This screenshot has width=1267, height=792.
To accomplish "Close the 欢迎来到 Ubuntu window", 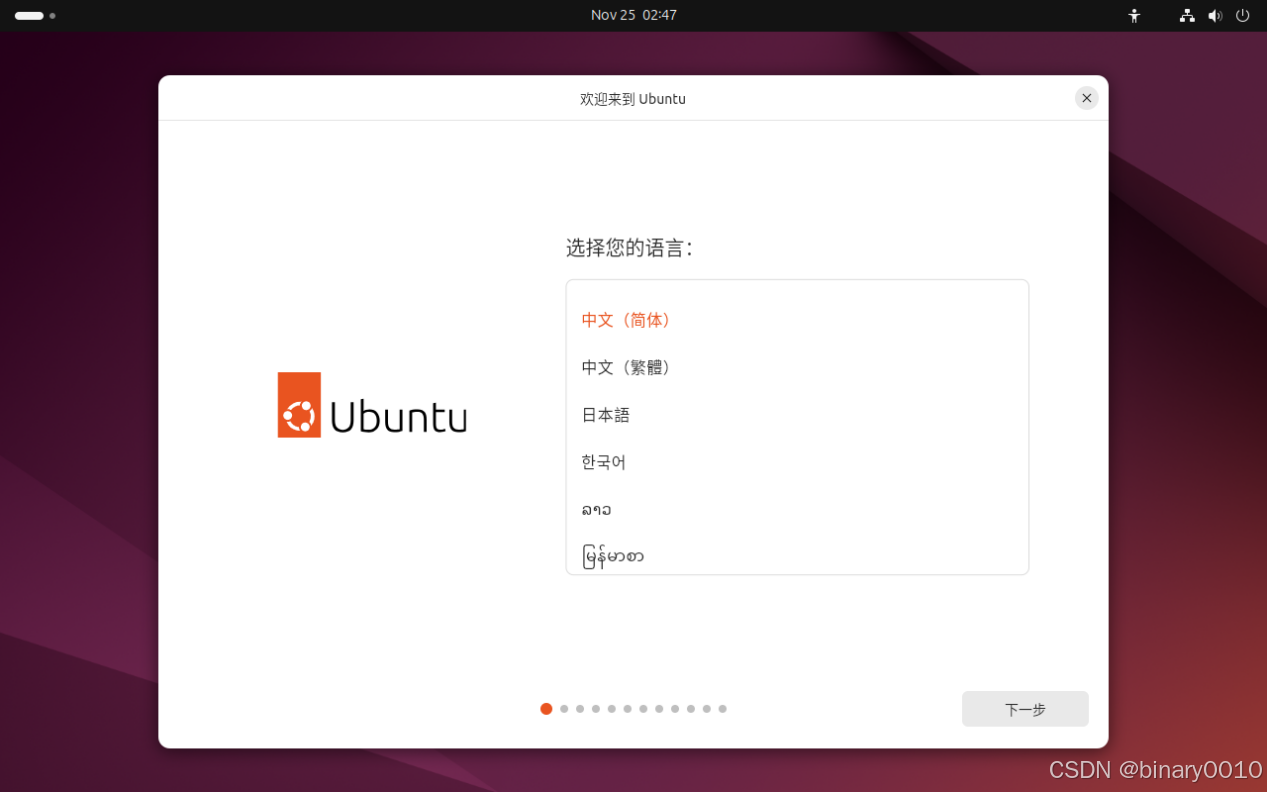I will coord(1086,97).
